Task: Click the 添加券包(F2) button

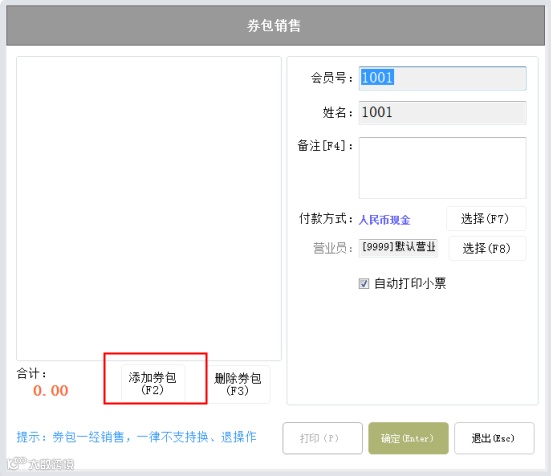Action: pyautogui.click(x=153, y=383)
